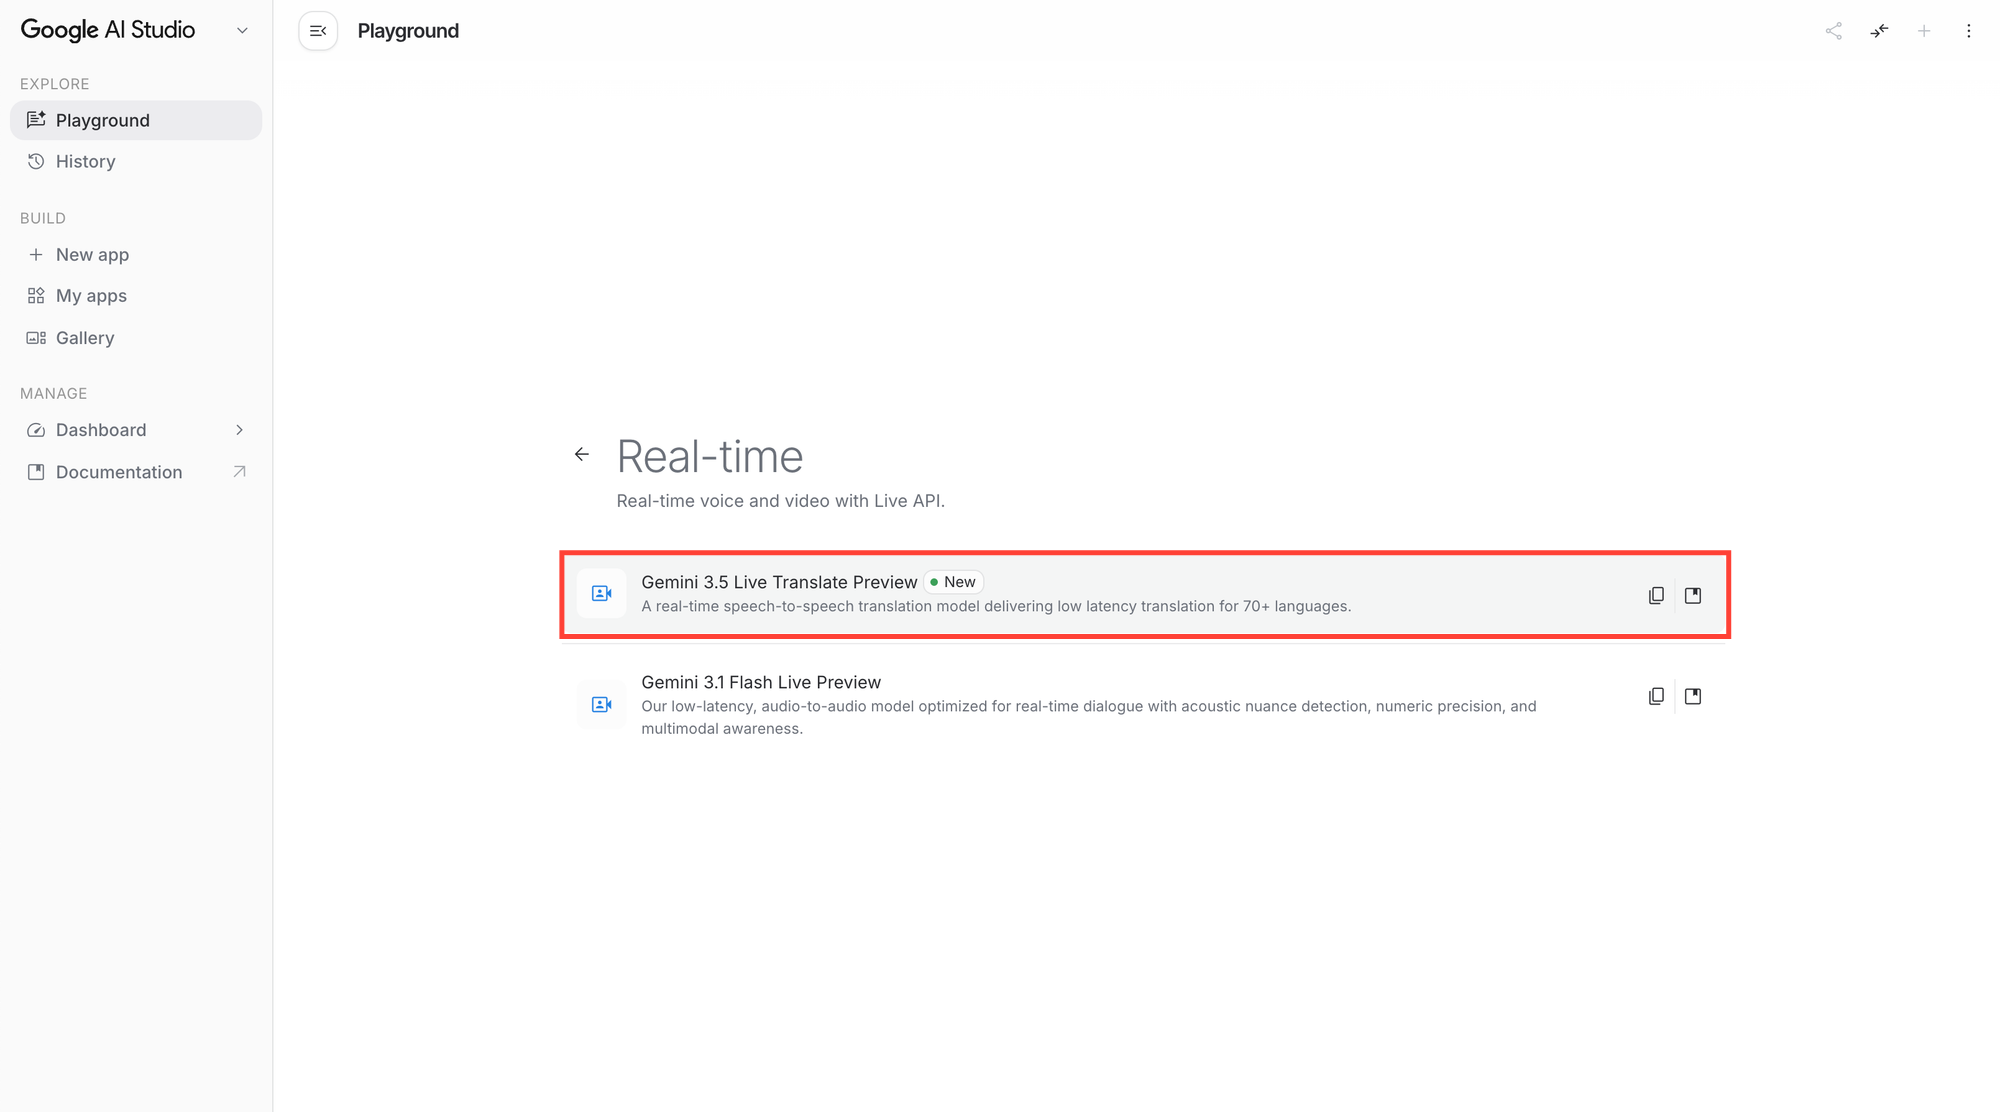Copy Gemini 3.1 Flash Live model name
2000x1112 pixels.
pos(1656,696)
